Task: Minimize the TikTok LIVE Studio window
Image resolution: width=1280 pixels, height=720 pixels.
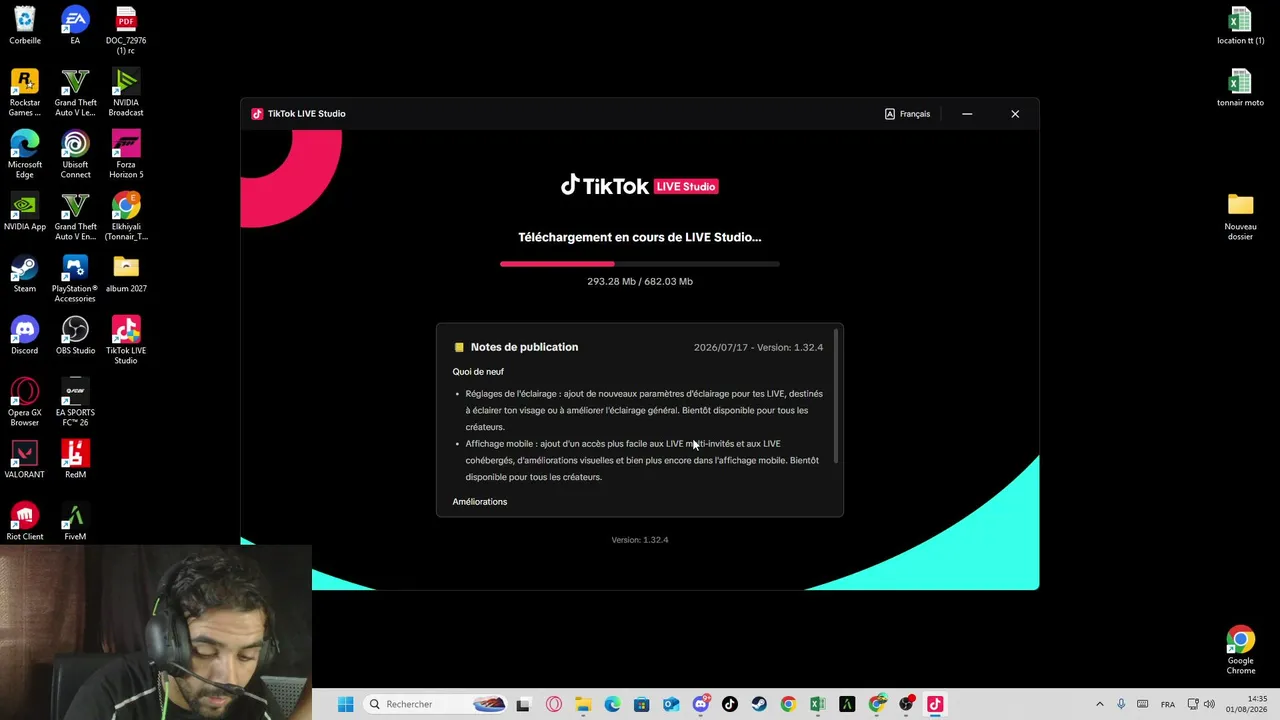Action: pos(967,114)
